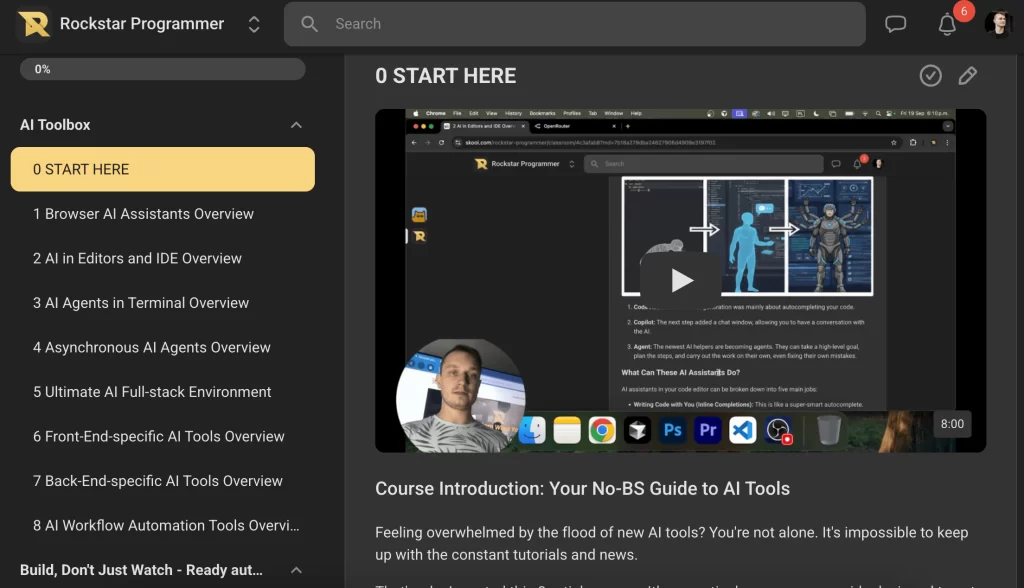Open the community switcher dropdown arrows

pos(254,24)
